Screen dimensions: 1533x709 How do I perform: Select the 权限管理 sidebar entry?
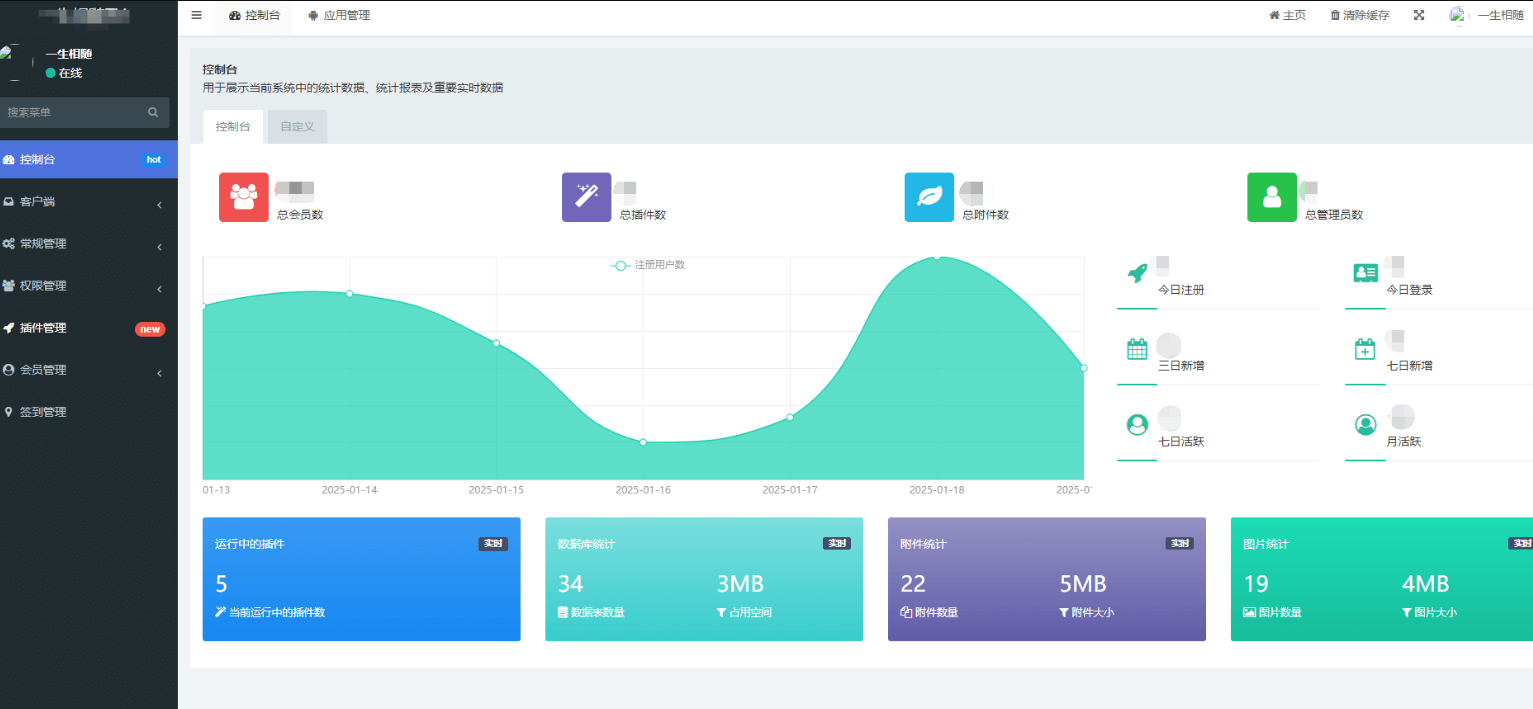coord(89,286)
